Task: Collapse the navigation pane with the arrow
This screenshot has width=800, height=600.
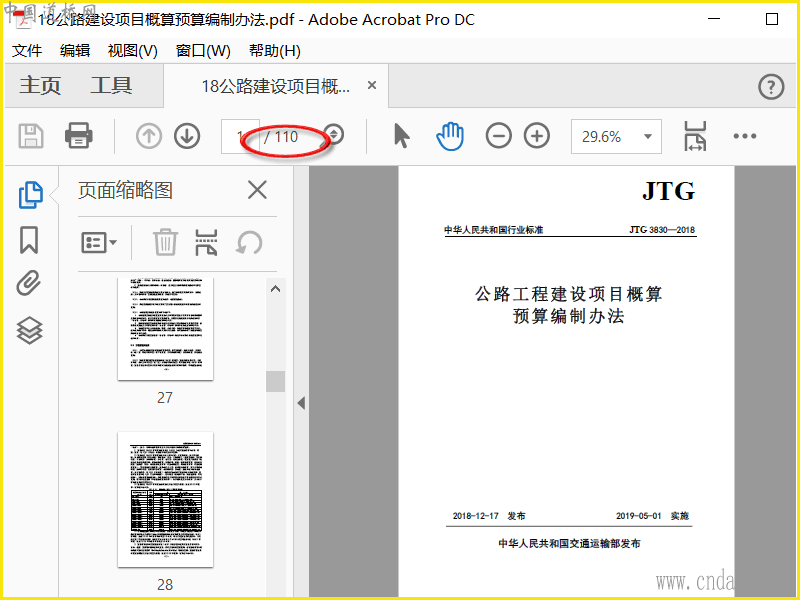Action: 301,403
